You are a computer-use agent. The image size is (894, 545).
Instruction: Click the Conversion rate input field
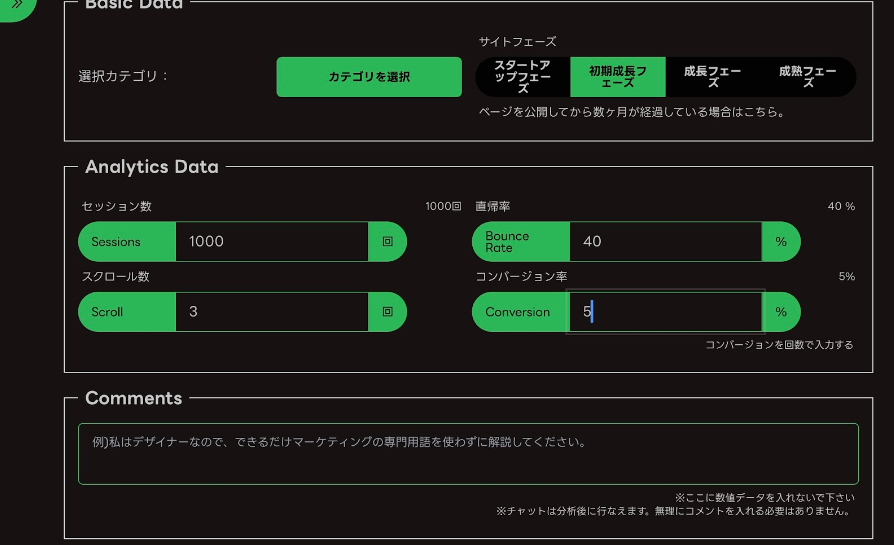(665, 311)
